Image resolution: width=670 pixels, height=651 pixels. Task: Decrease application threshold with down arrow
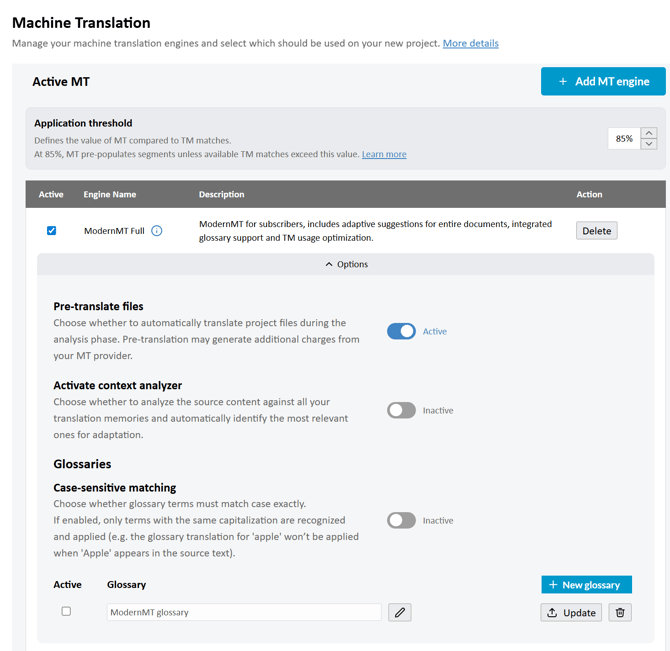click(649, 144)
